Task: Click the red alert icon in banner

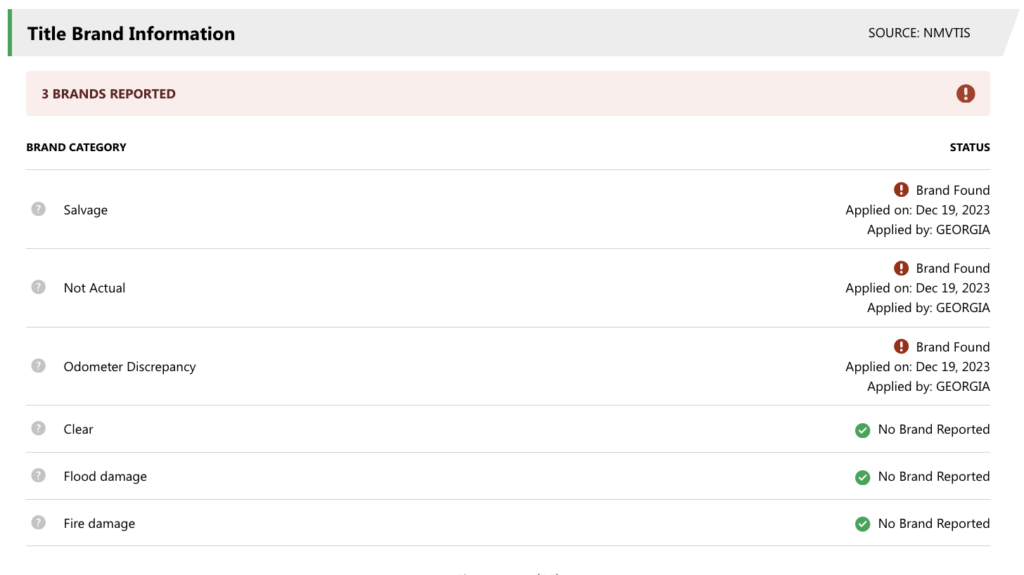Action: tap(965, 93)
